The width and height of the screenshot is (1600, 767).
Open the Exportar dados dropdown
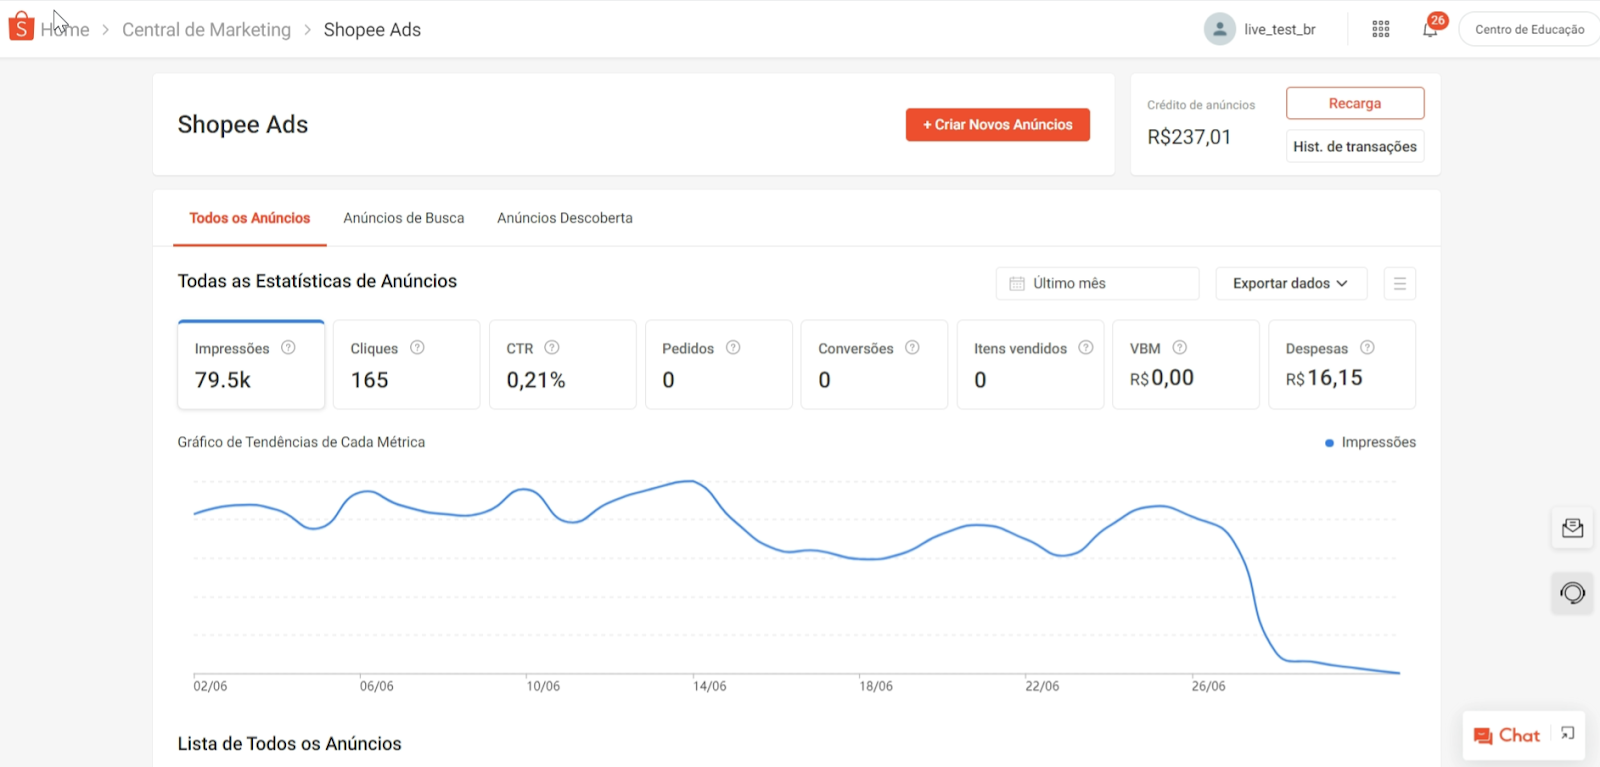pos(1291,283)
